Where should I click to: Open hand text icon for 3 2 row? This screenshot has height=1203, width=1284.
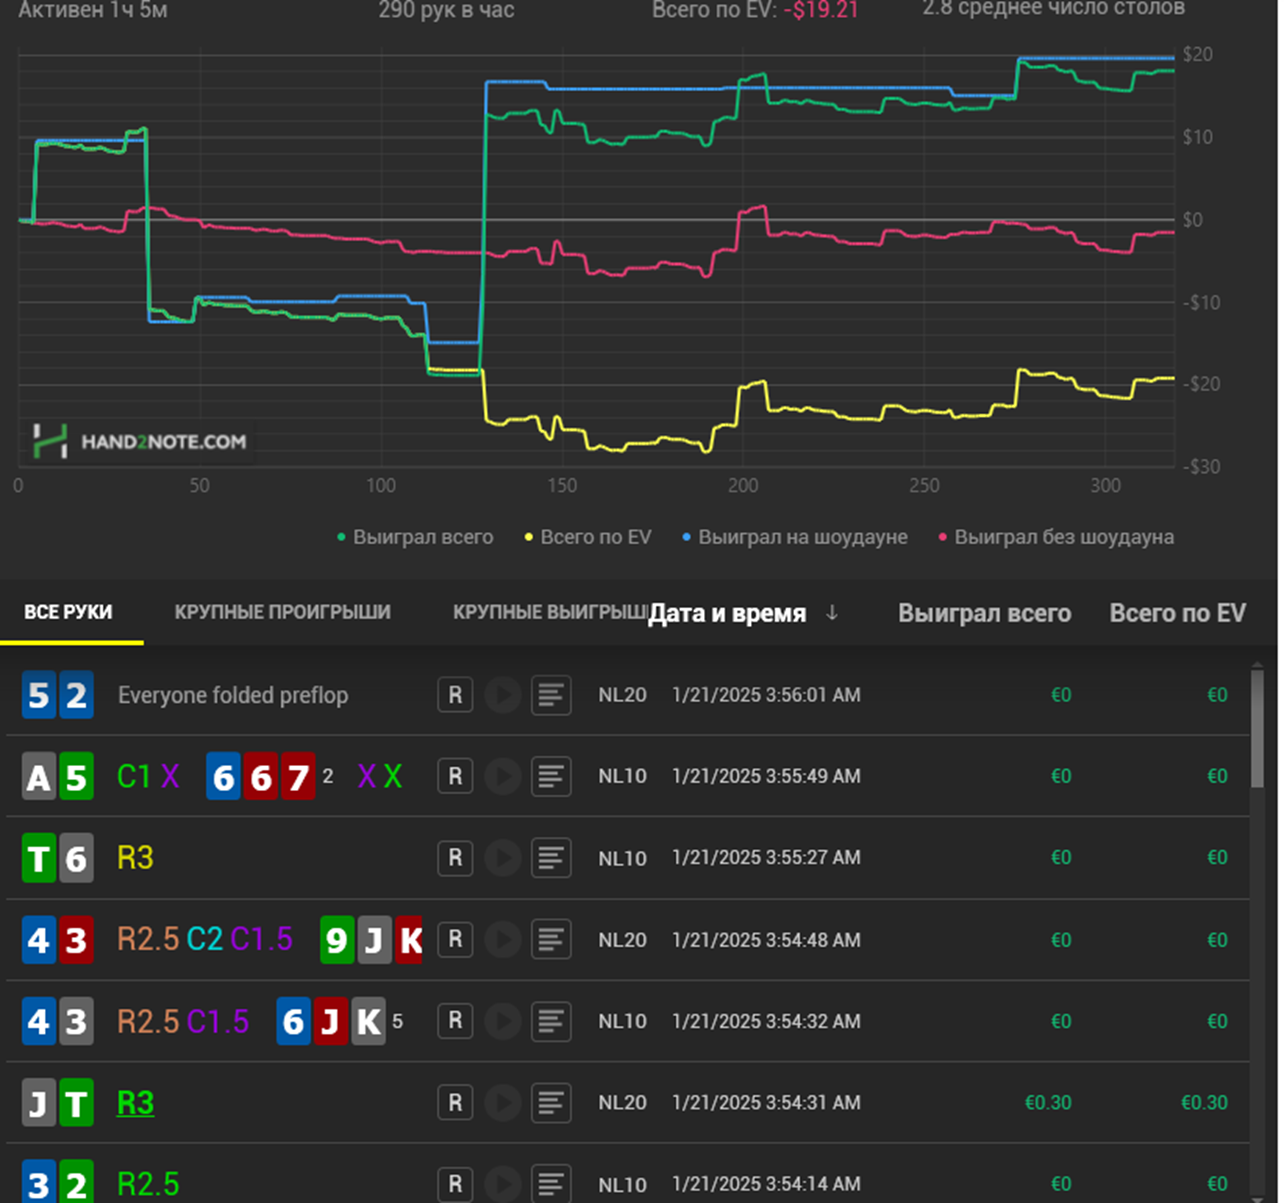point(550,1184)
